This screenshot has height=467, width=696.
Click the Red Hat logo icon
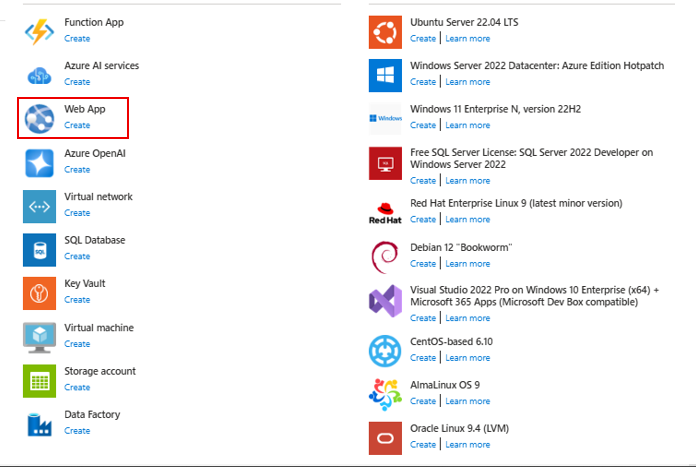[x=385, y=213]
